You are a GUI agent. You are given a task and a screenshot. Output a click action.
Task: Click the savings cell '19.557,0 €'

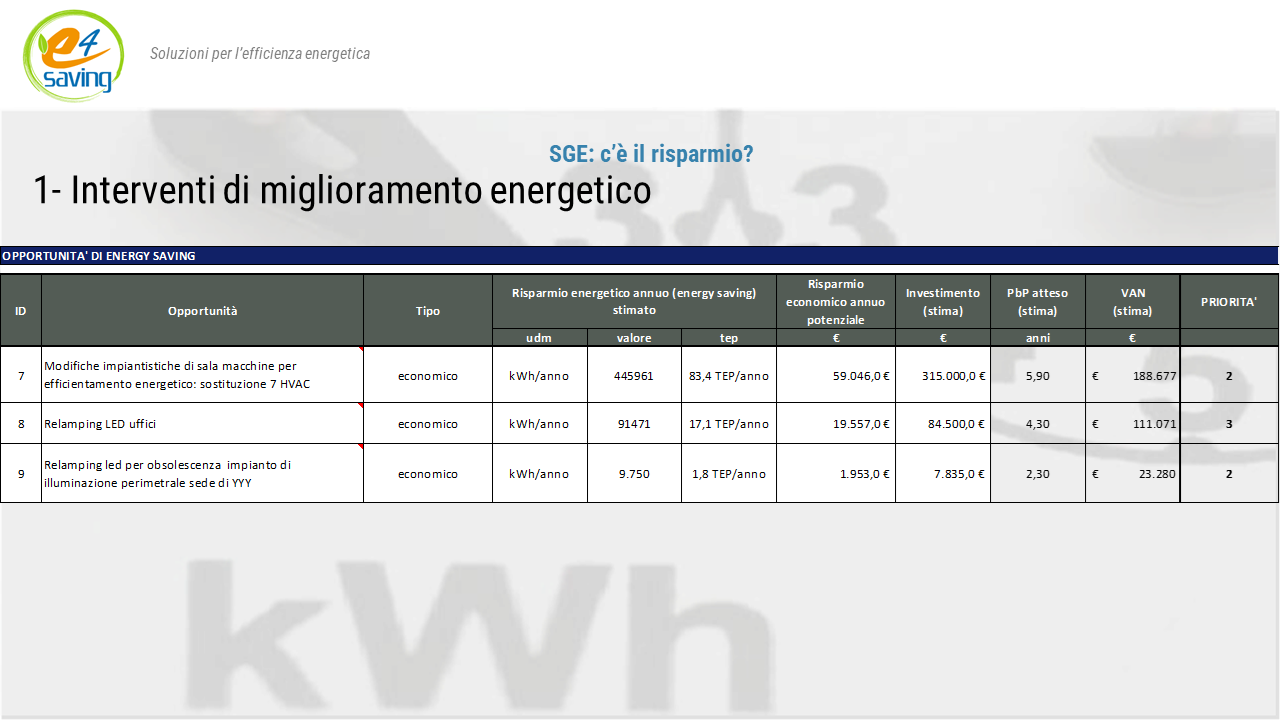pyautogui.click(x=836, y=424)
